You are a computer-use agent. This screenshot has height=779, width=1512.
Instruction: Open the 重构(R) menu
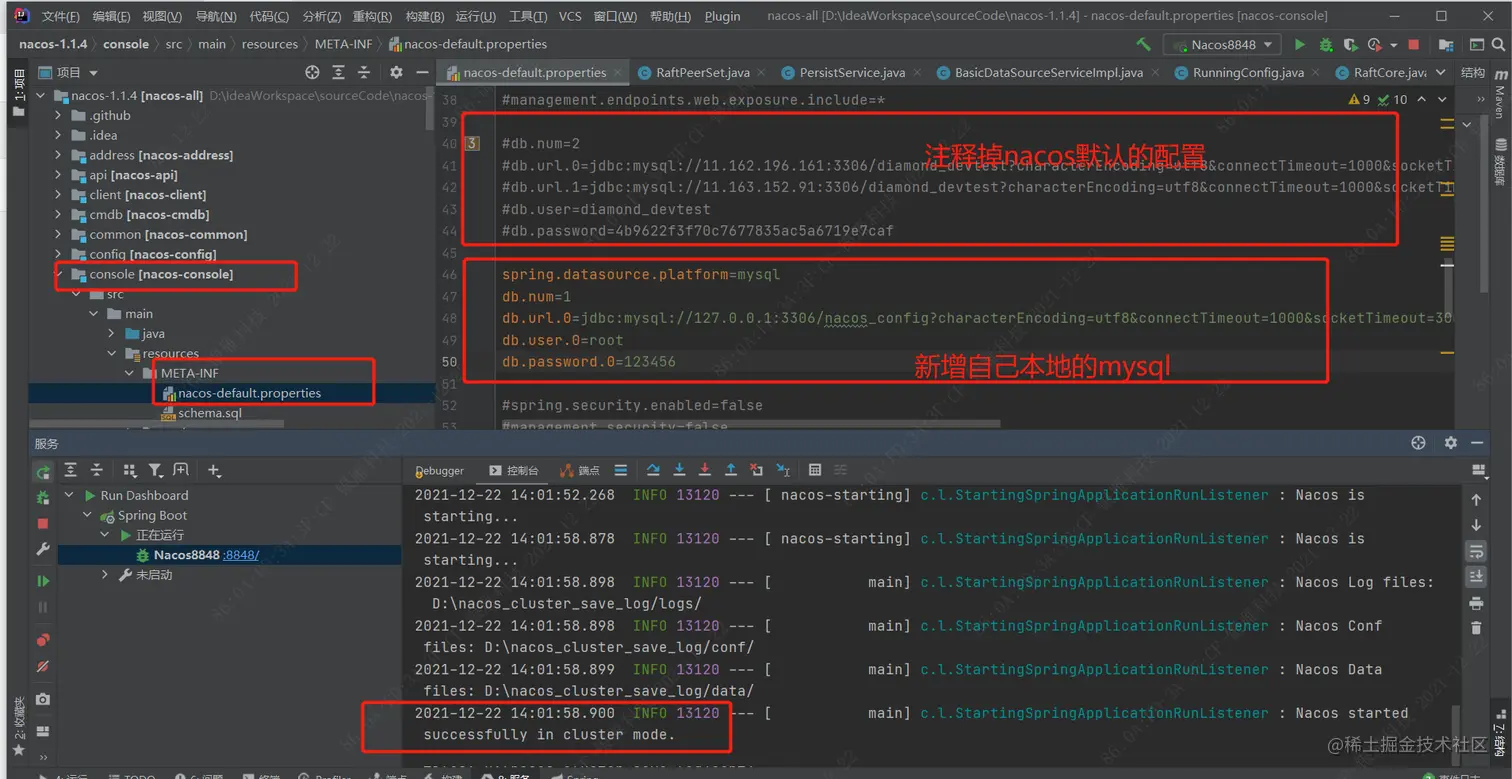372,16
